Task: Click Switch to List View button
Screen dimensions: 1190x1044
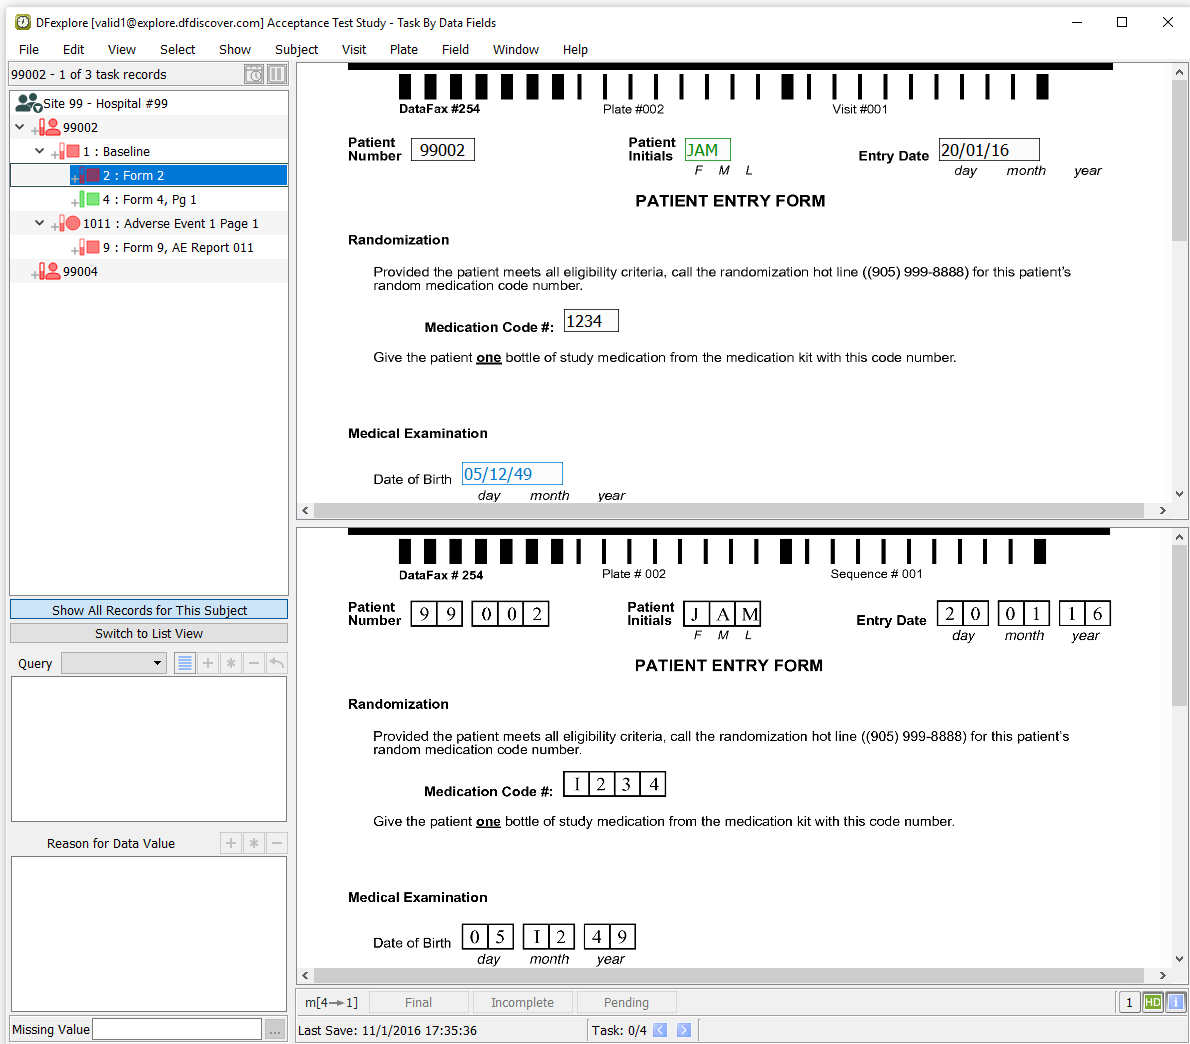Action: coord(149,633)
